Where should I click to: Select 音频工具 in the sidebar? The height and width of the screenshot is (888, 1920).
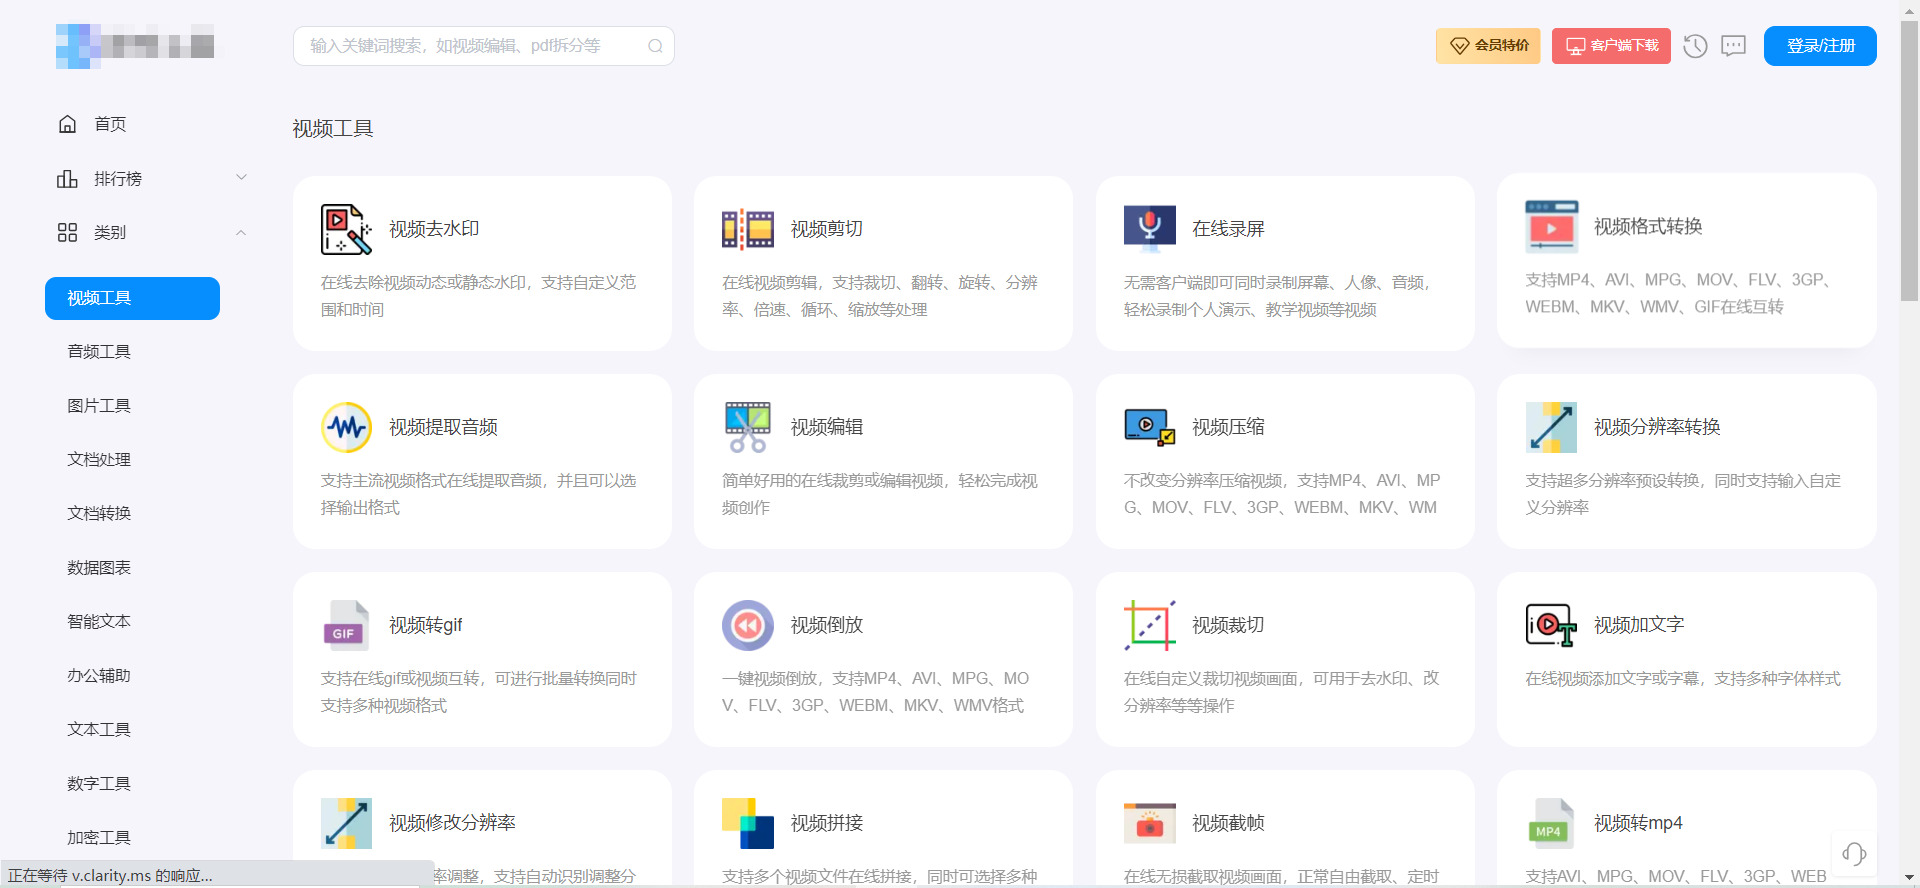click(99, 352)
